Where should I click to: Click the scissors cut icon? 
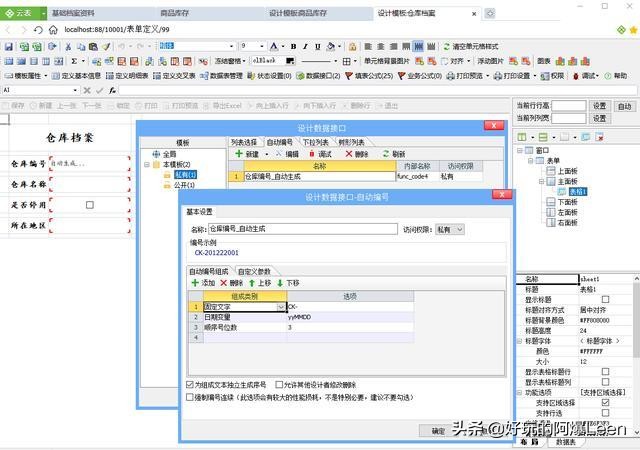tap(68, 47)
